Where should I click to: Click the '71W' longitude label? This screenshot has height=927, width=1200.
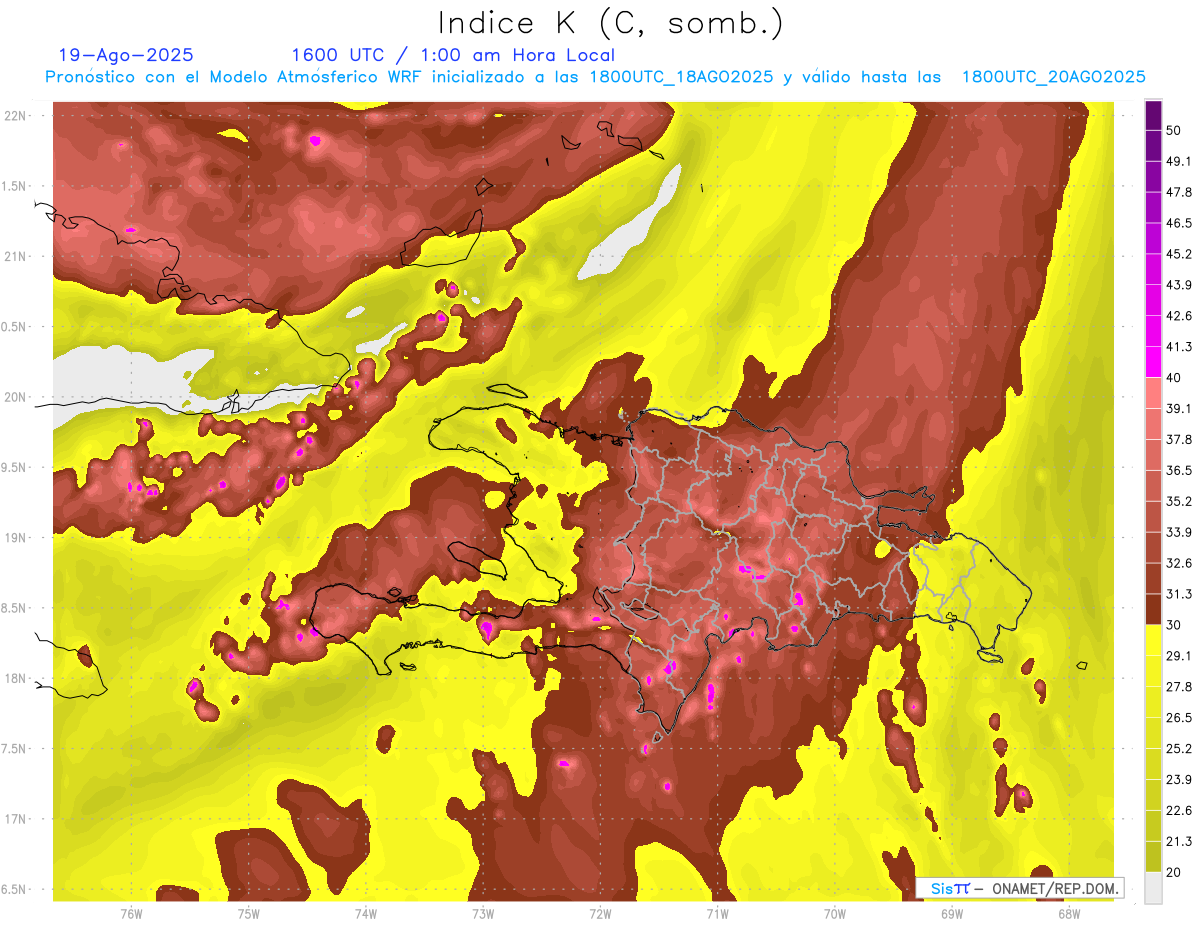[717, 914]
